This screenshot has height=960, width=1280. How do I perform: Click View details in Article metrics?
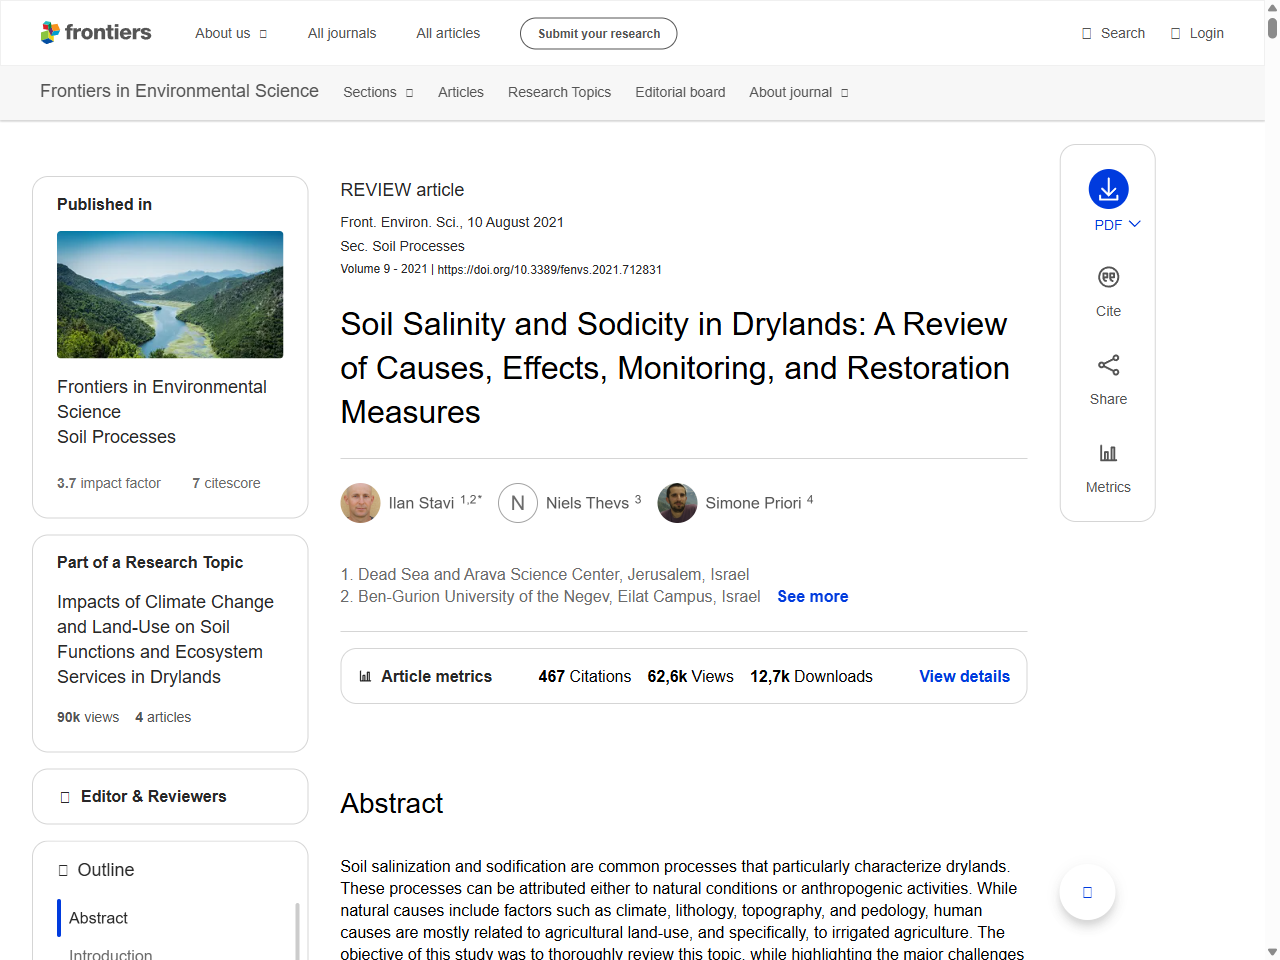click(x=964, y=676)
